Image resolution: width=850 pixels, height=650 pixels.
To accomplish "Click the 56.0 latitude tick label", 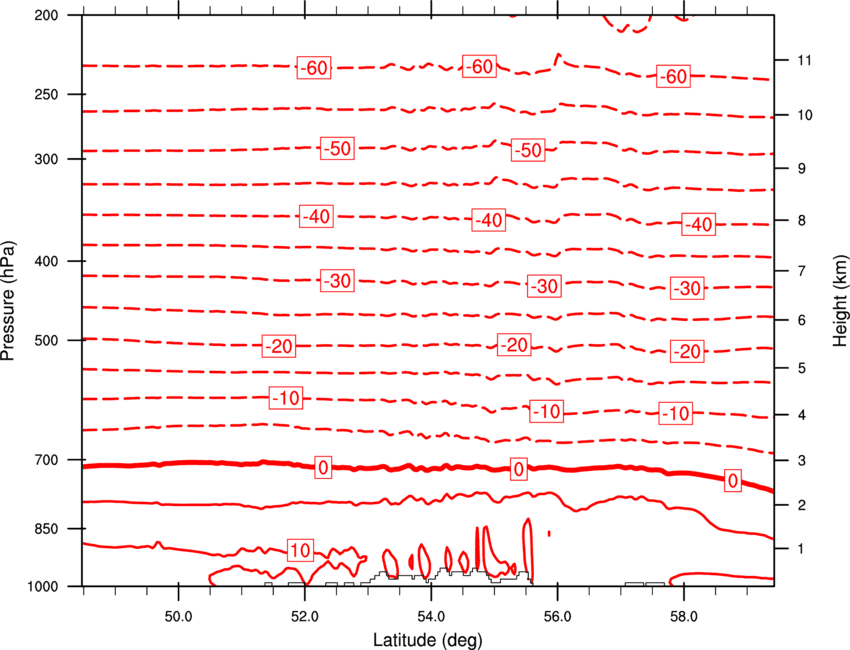I will pyautogui.click(x=558, y=617).
